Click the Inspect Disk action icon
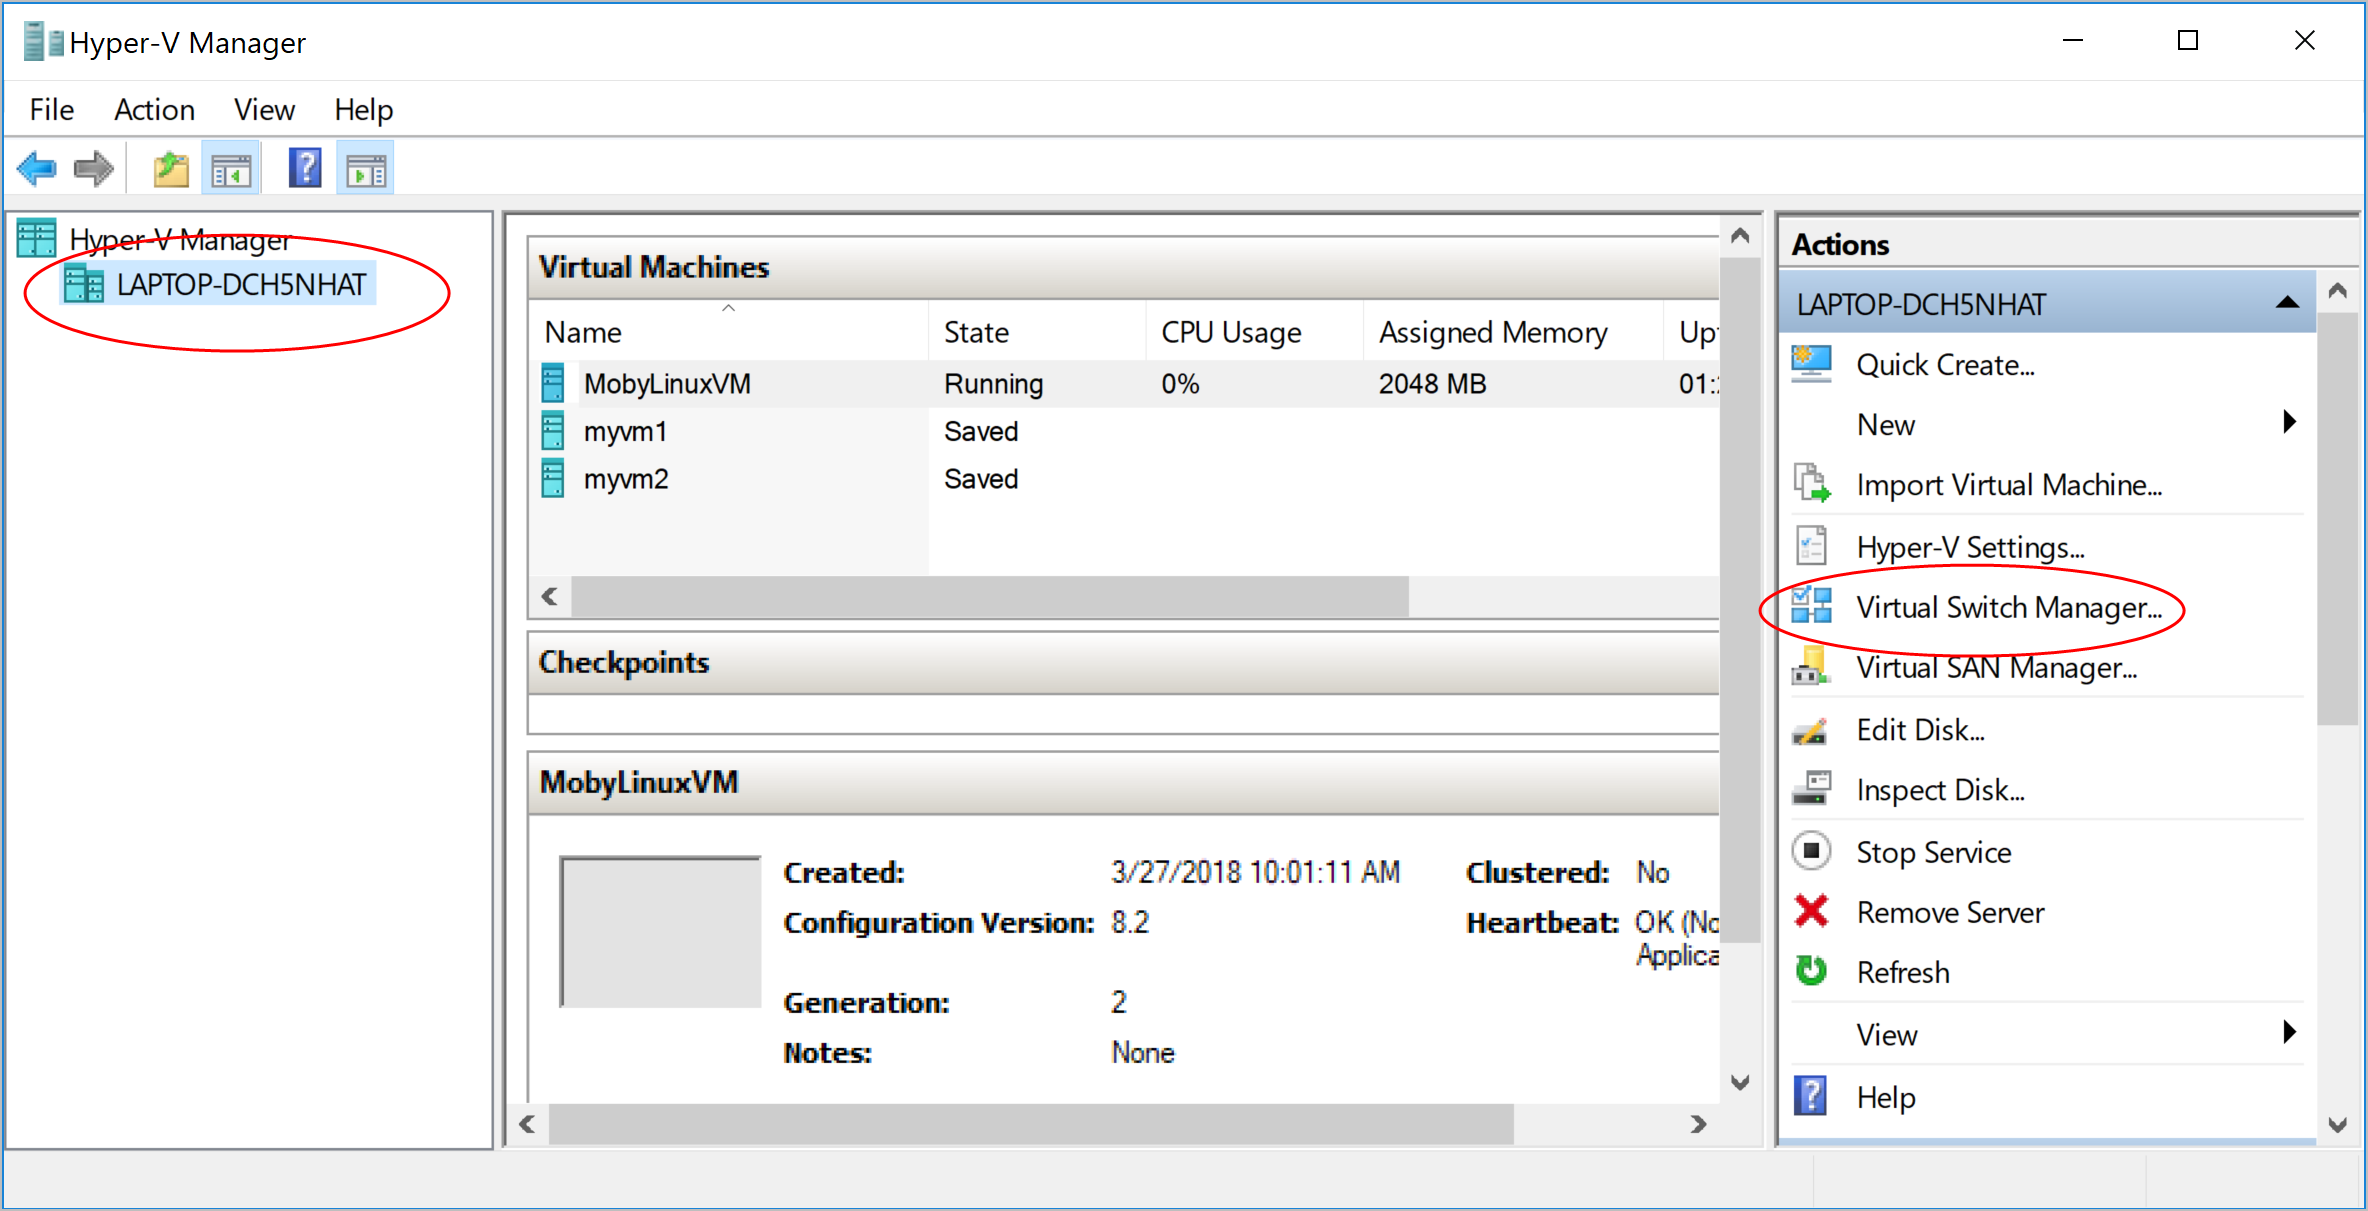This screenshot has width=2368, height=1211. coord(1811,789)
